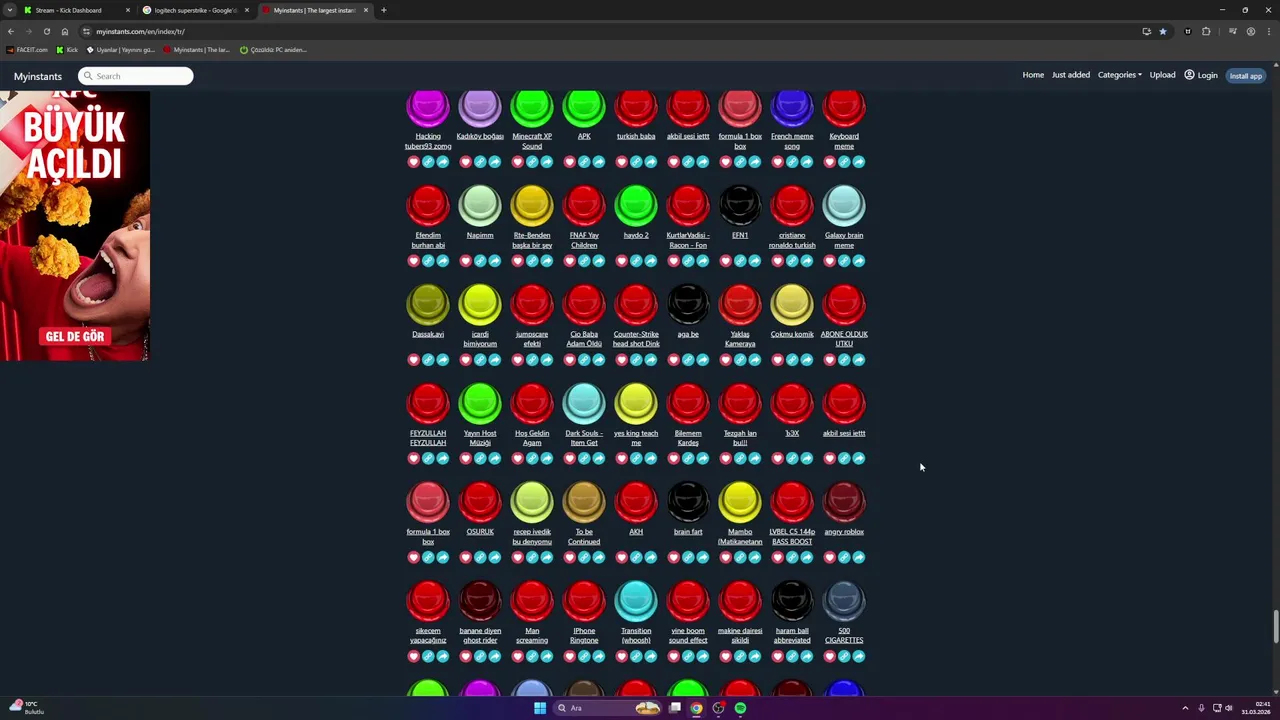Reload the page with refresh icon

(46, 31)
